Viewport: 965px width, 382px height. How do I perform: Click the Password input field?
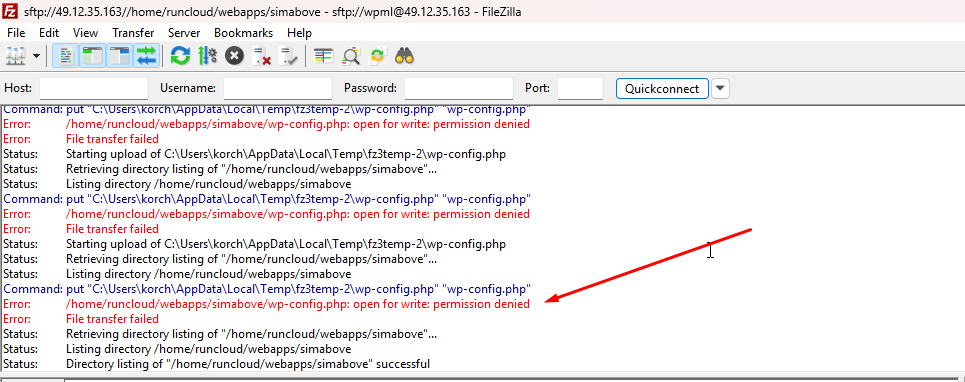(458, 89)
